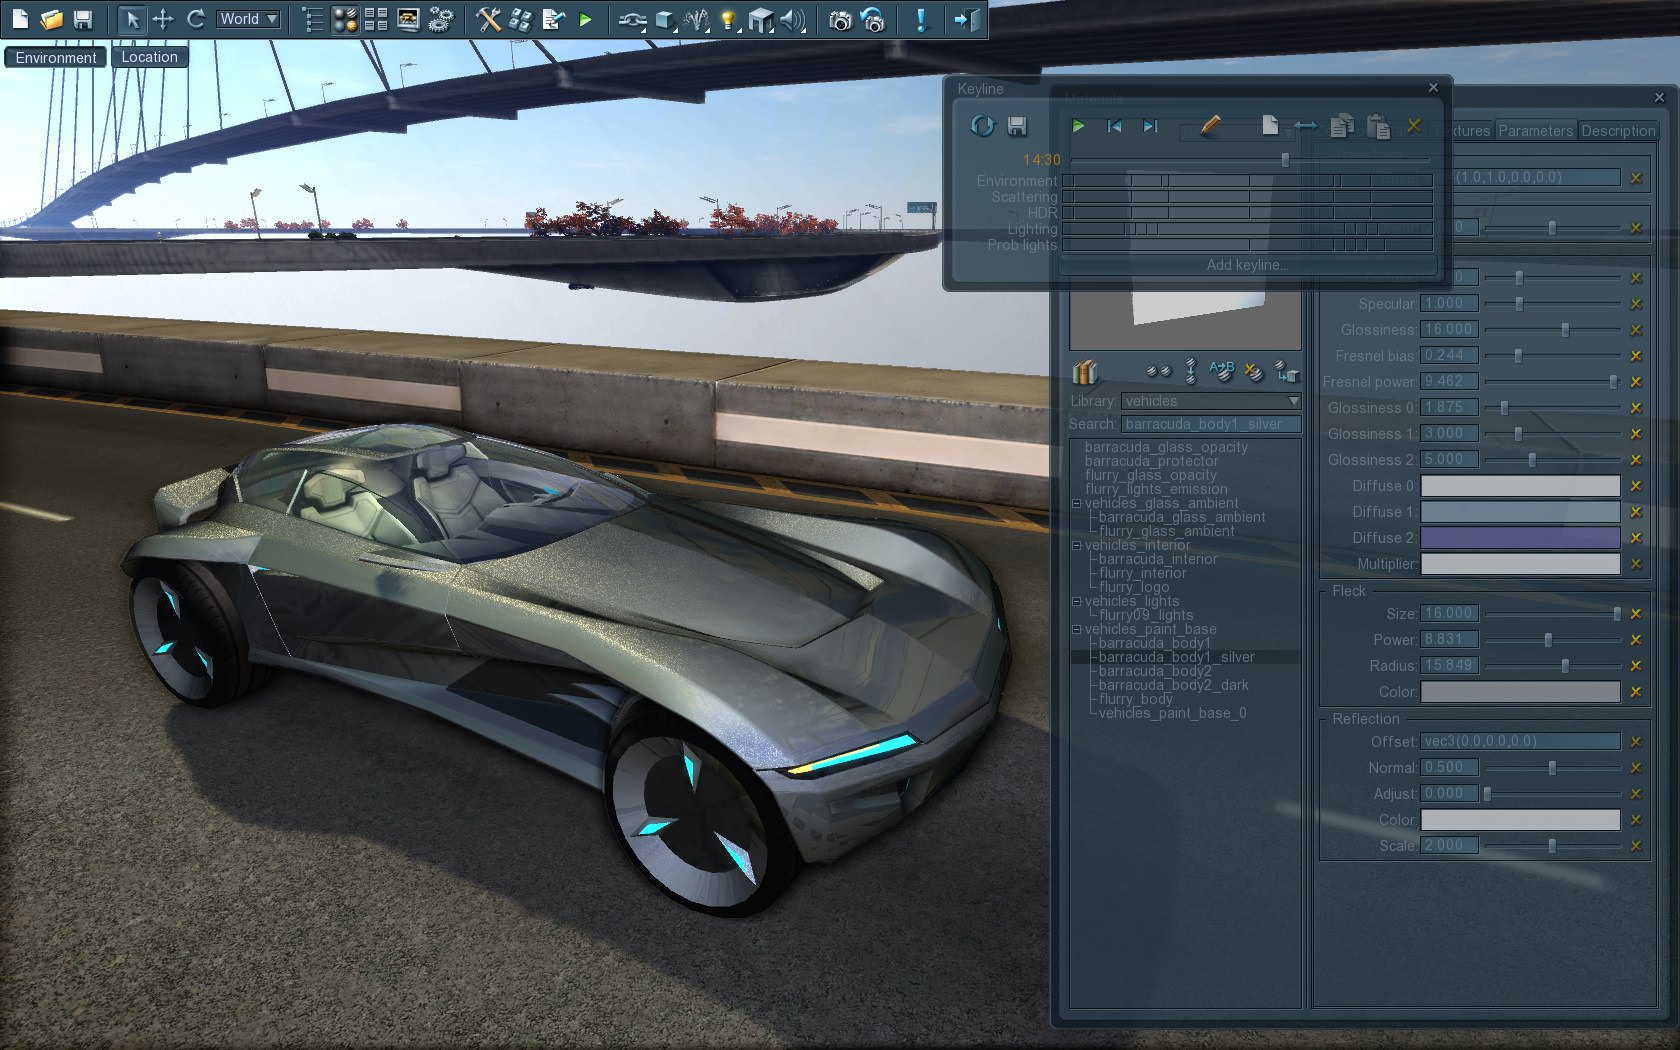Switch to Description tab

(1618, 130)
